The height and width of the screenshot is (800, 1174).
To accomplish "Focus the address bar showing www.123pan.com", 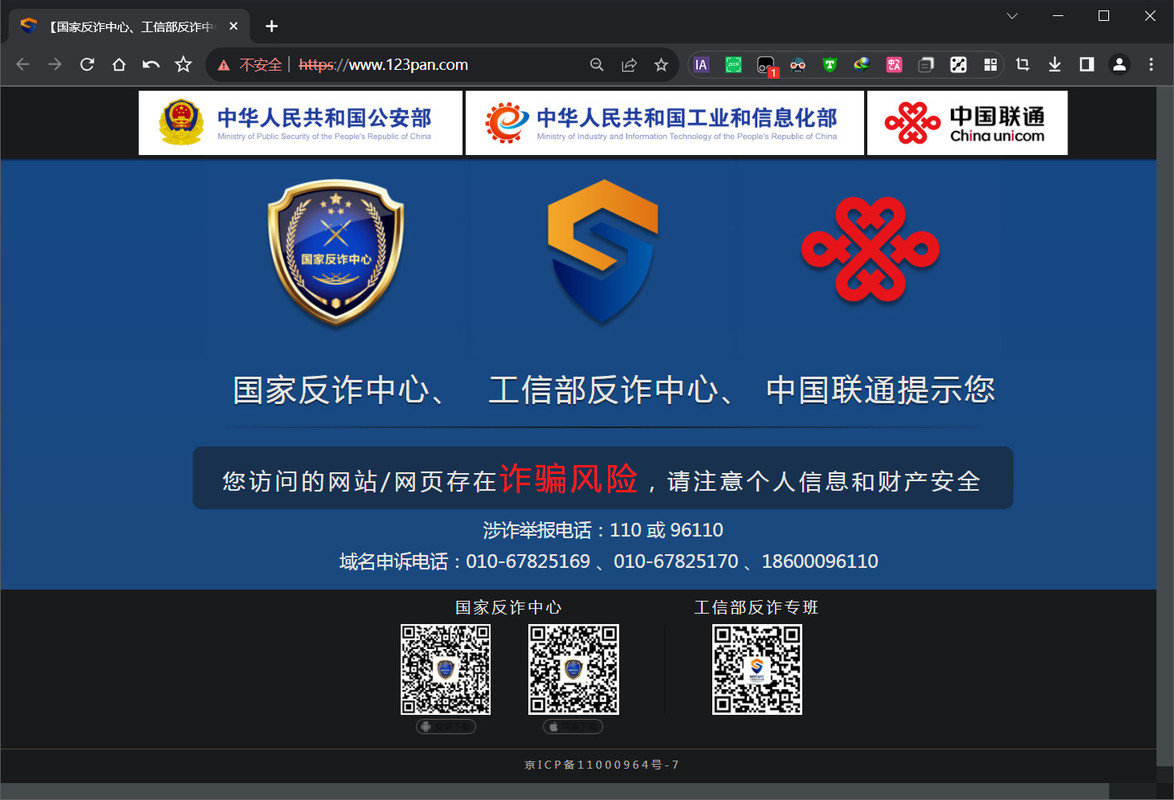I will point(383,65).
